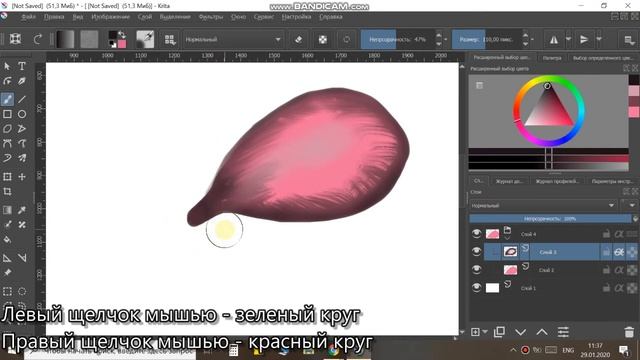The image size is (640, 360).
Task: Open horizontal mirror options arrow
Action: coord(568,39)
